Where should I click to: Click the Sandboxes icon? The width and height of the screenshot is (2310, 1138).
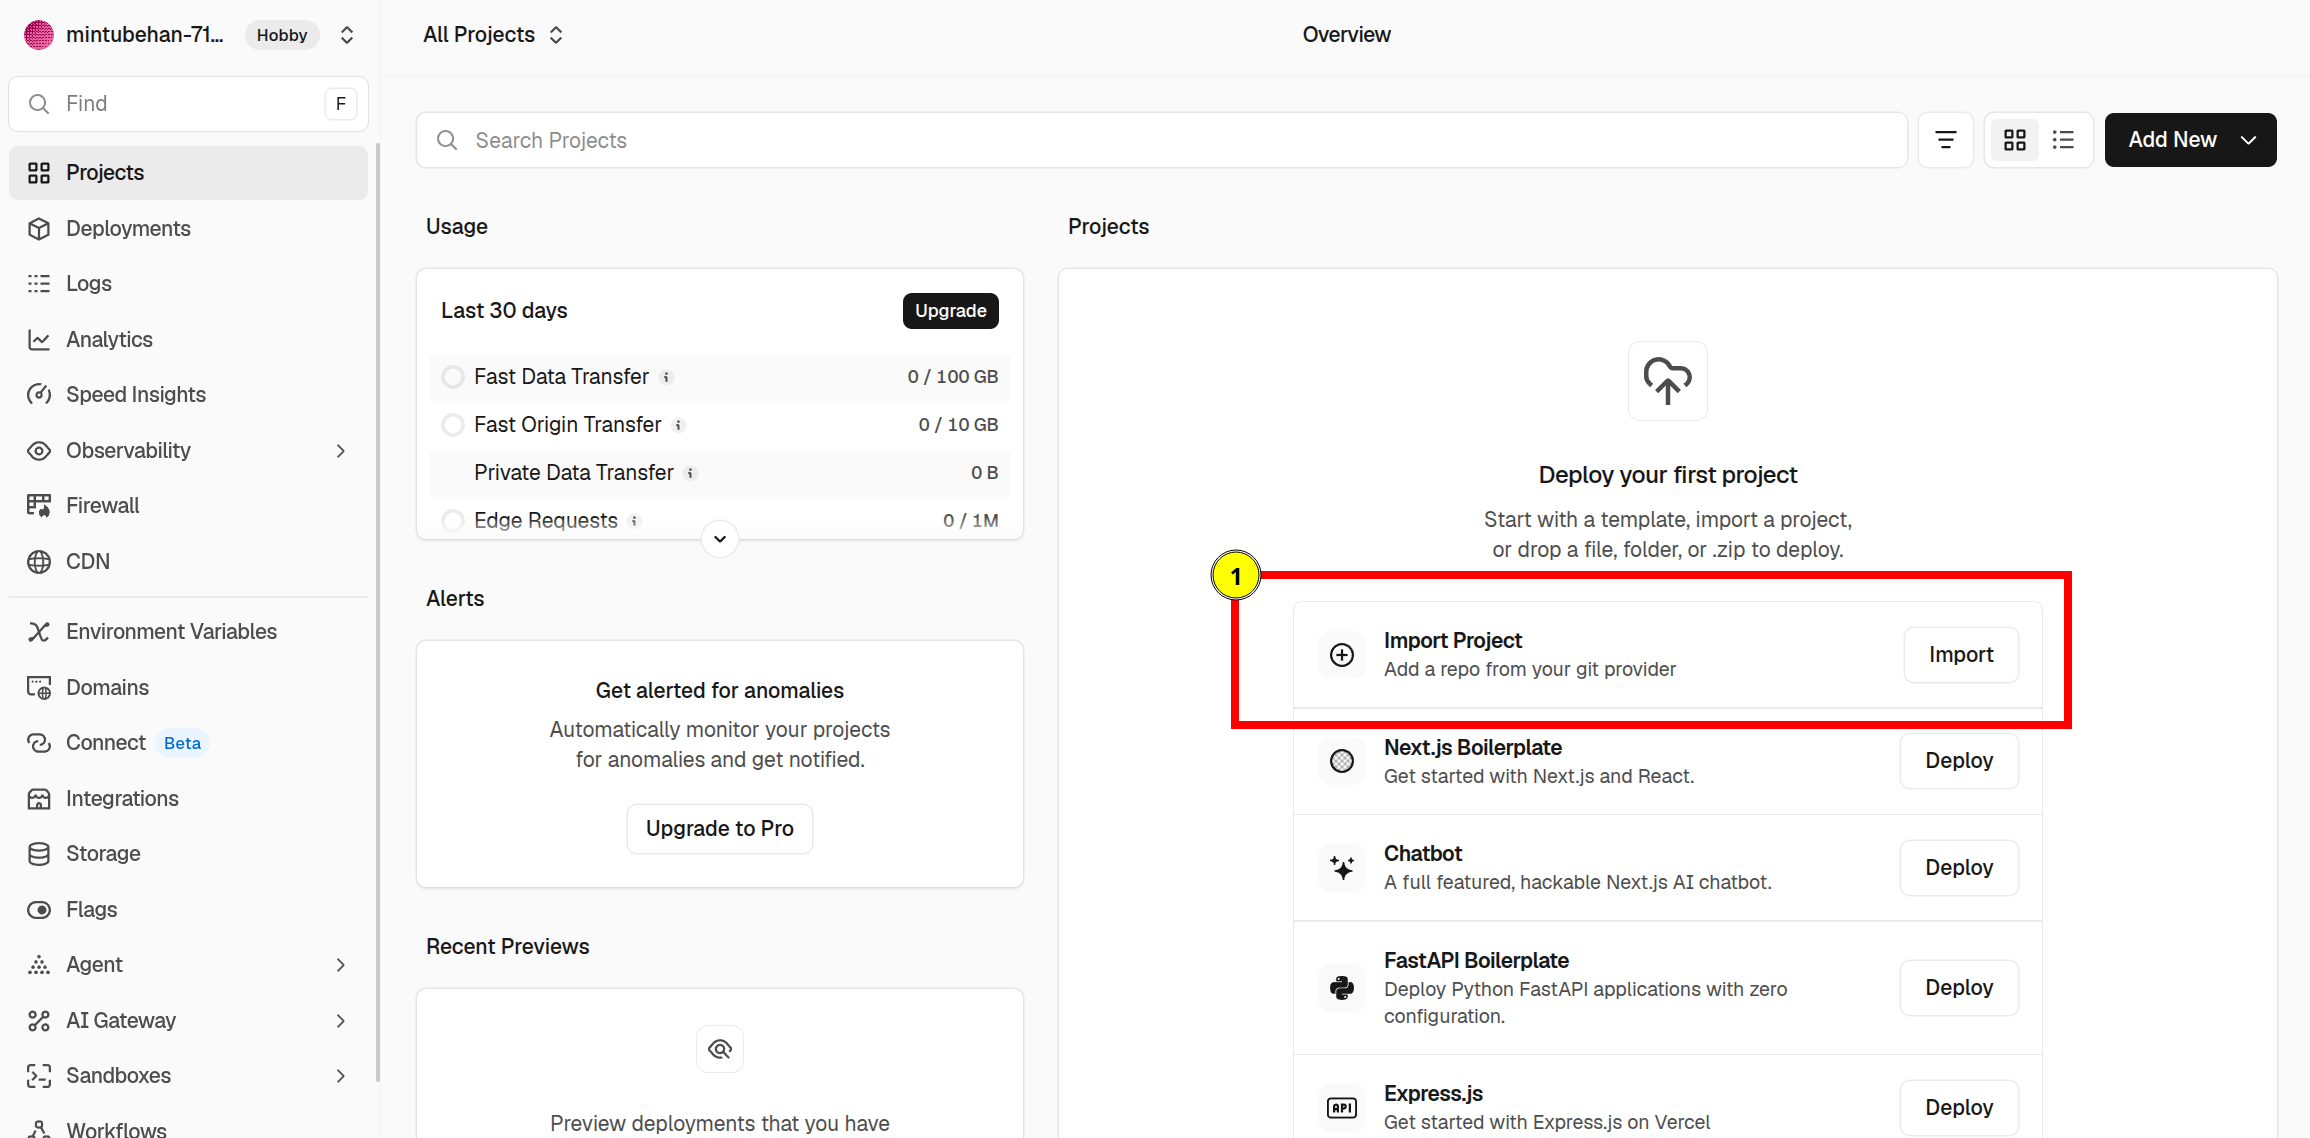(x=39, y=1076)
